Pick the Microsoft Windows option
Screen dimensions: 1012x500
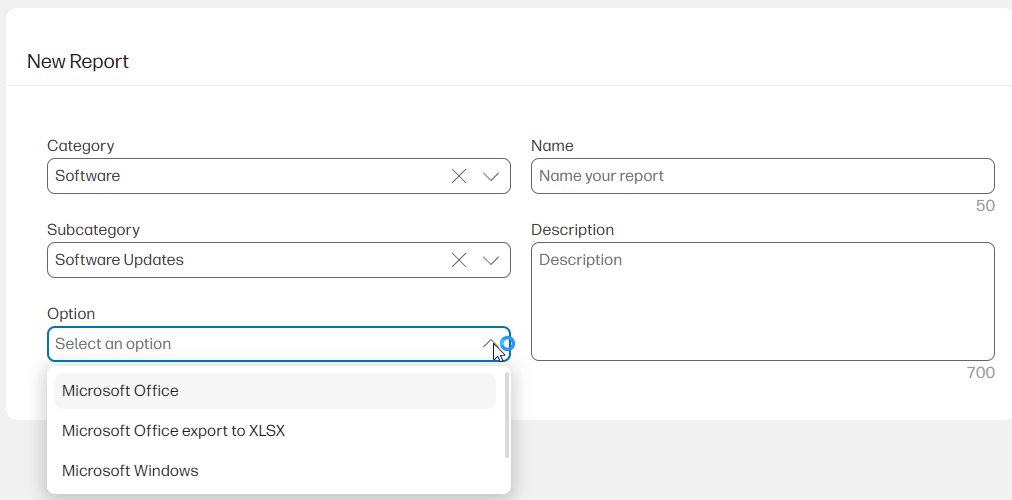pyautogui.click(x=130, y=471)
